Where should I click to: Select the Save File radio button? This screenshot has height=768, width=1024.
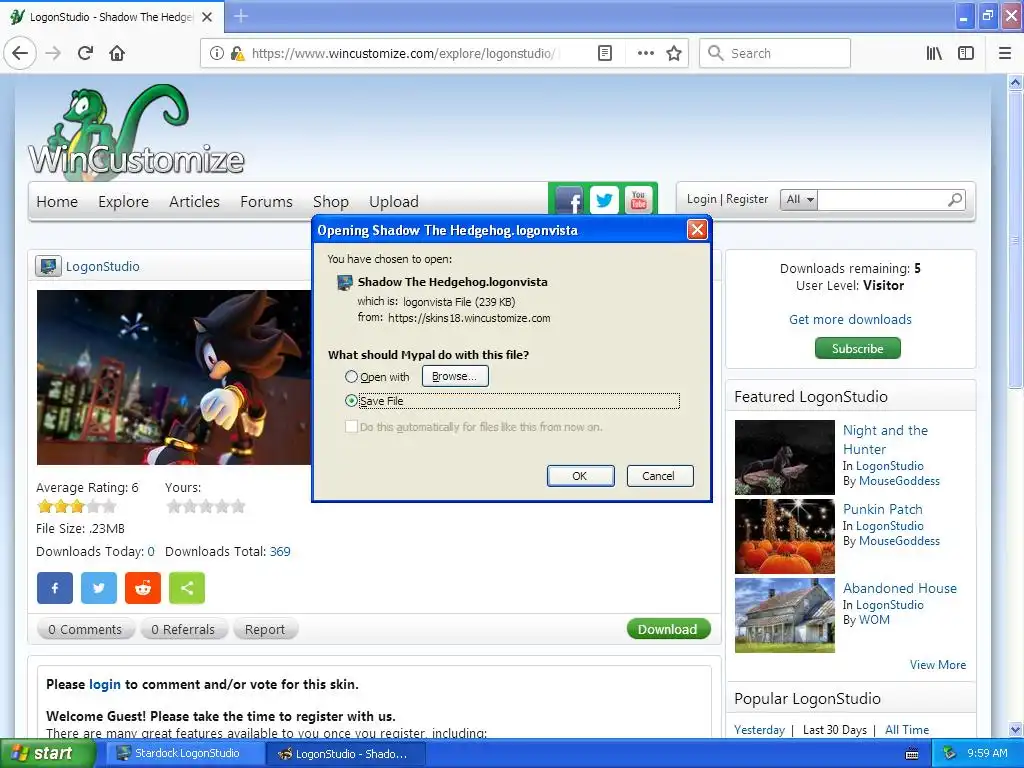tap(351, 401)
